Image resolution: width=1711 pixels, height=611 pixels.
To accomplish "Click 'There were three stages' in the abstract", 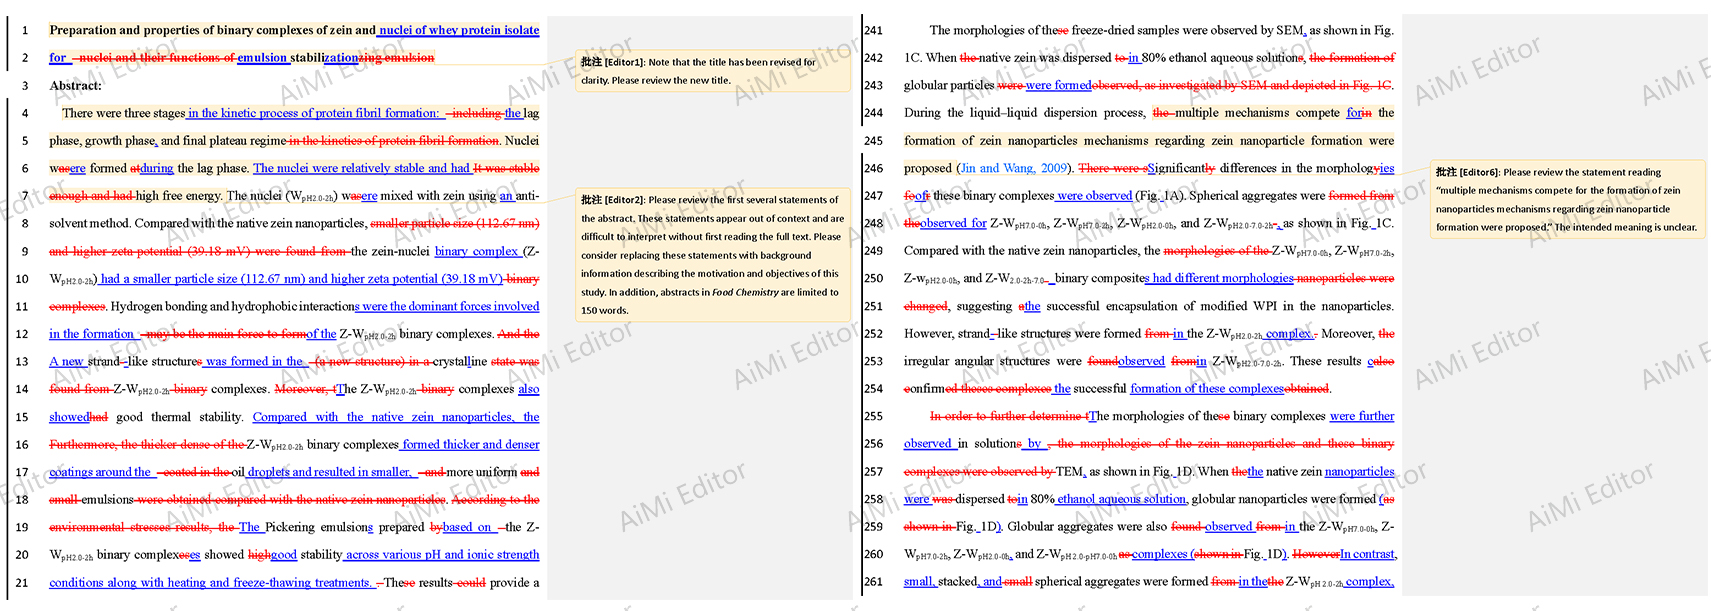I will [x=124, y=113].
